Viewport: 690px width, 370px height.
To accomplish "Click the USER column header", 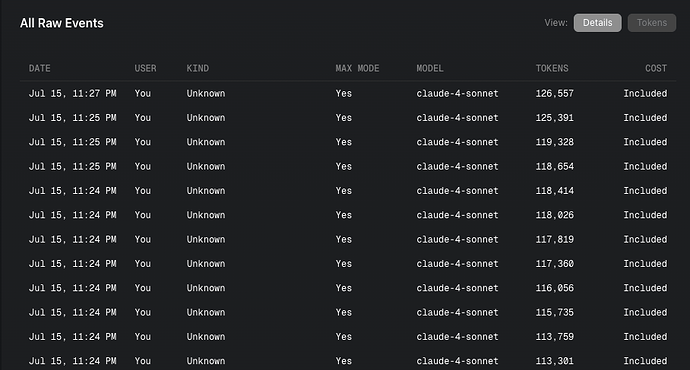I will 145,68.
